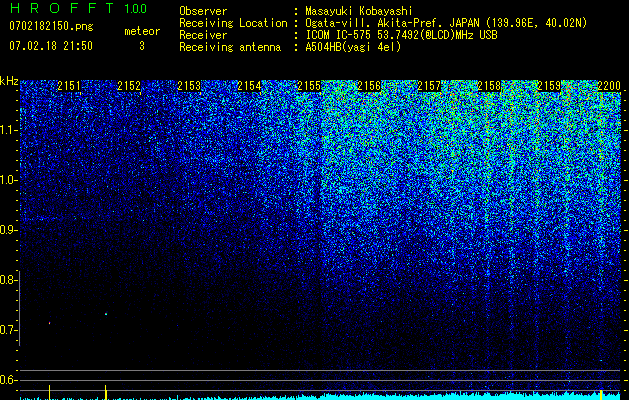Click the 'Observer' label
Screen dimensions: 629x400
coord(203,11)
